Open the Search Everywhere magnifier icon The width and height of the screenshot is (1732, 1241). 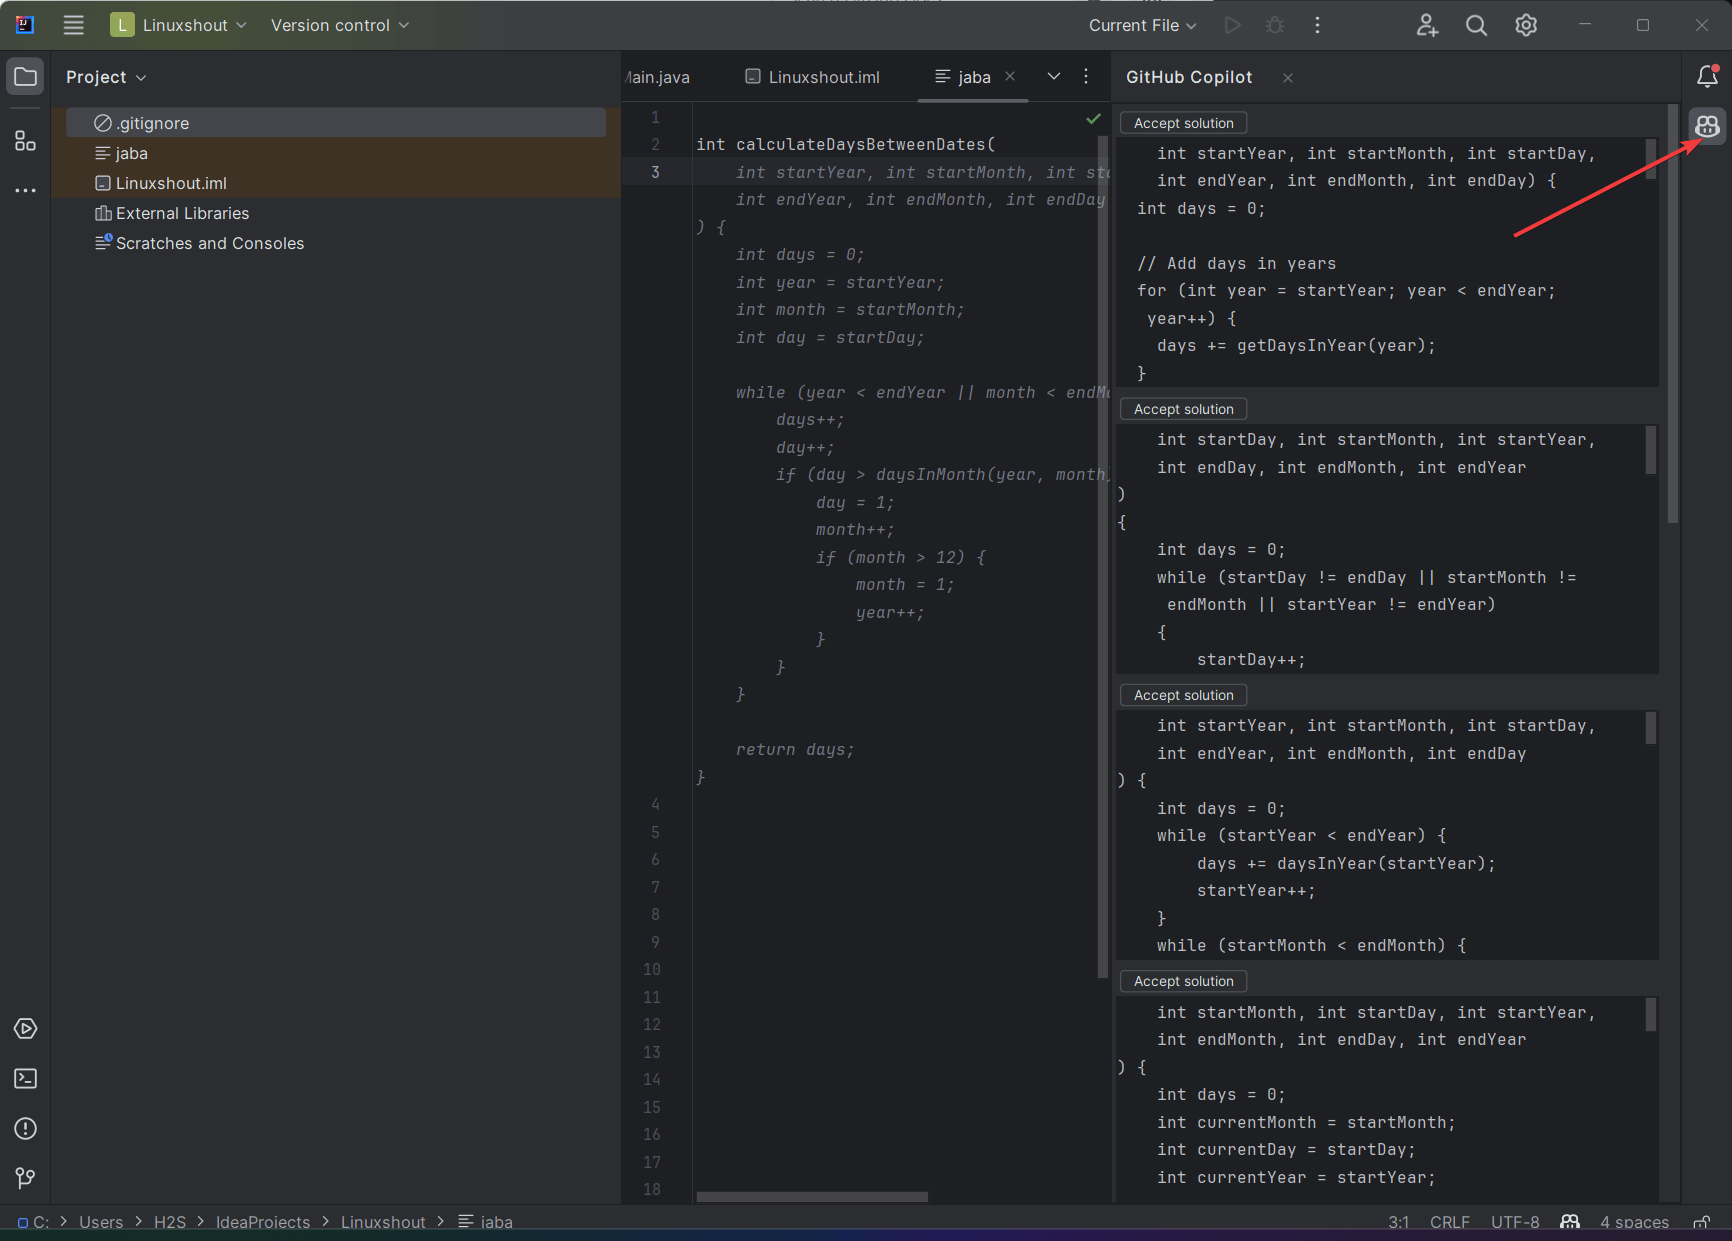1476,25
